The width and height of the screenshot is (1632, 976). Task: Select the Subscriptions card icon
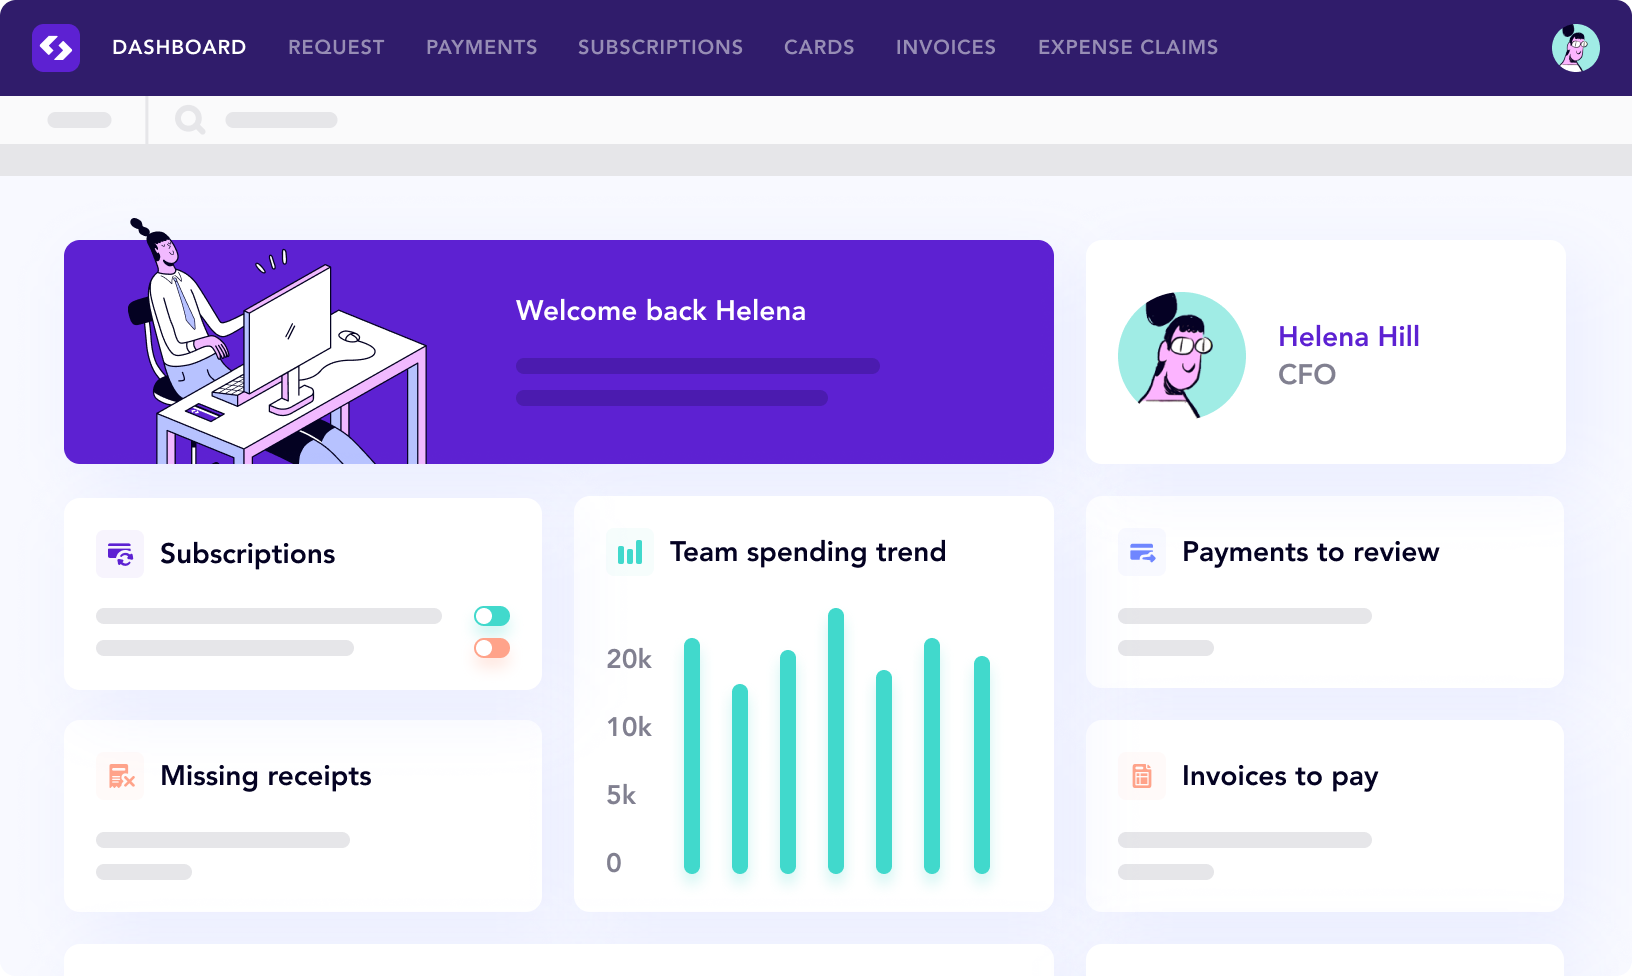tap(120, 553)
